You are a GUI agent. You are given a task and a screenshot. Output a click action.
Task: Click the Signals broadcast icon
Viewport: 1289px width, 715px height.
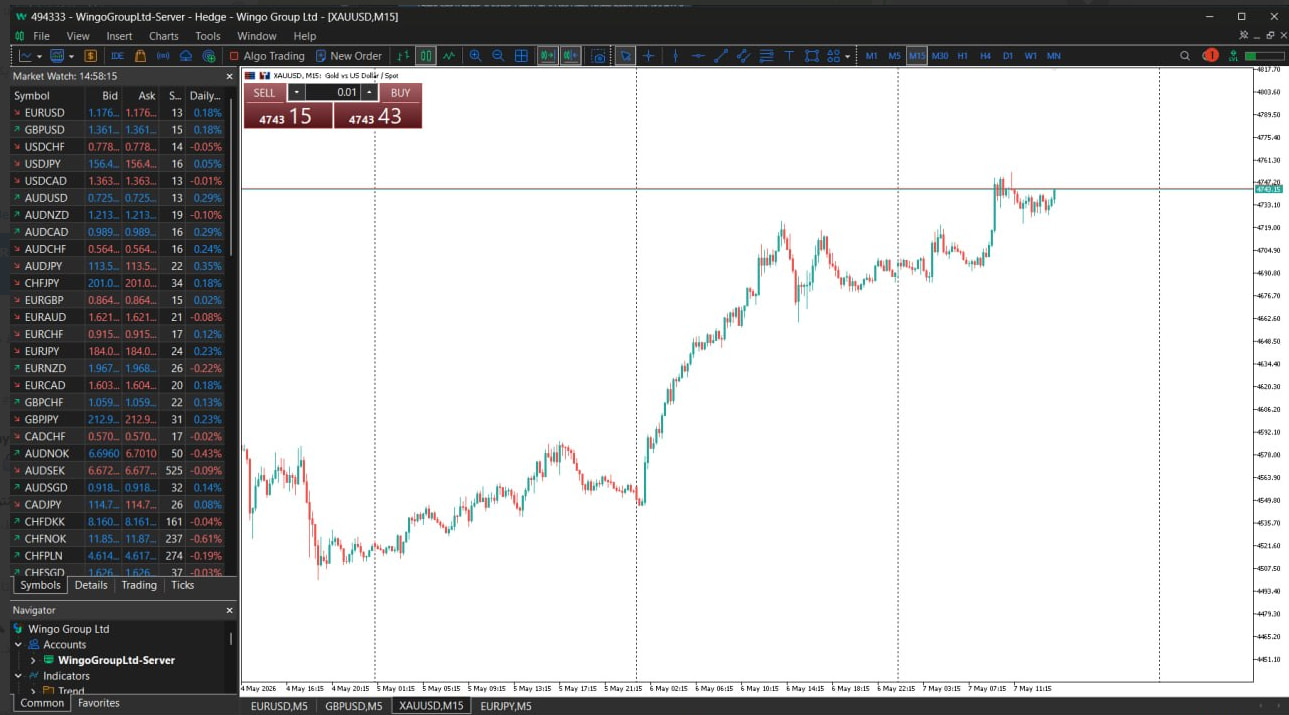click(x=163, y=56)
